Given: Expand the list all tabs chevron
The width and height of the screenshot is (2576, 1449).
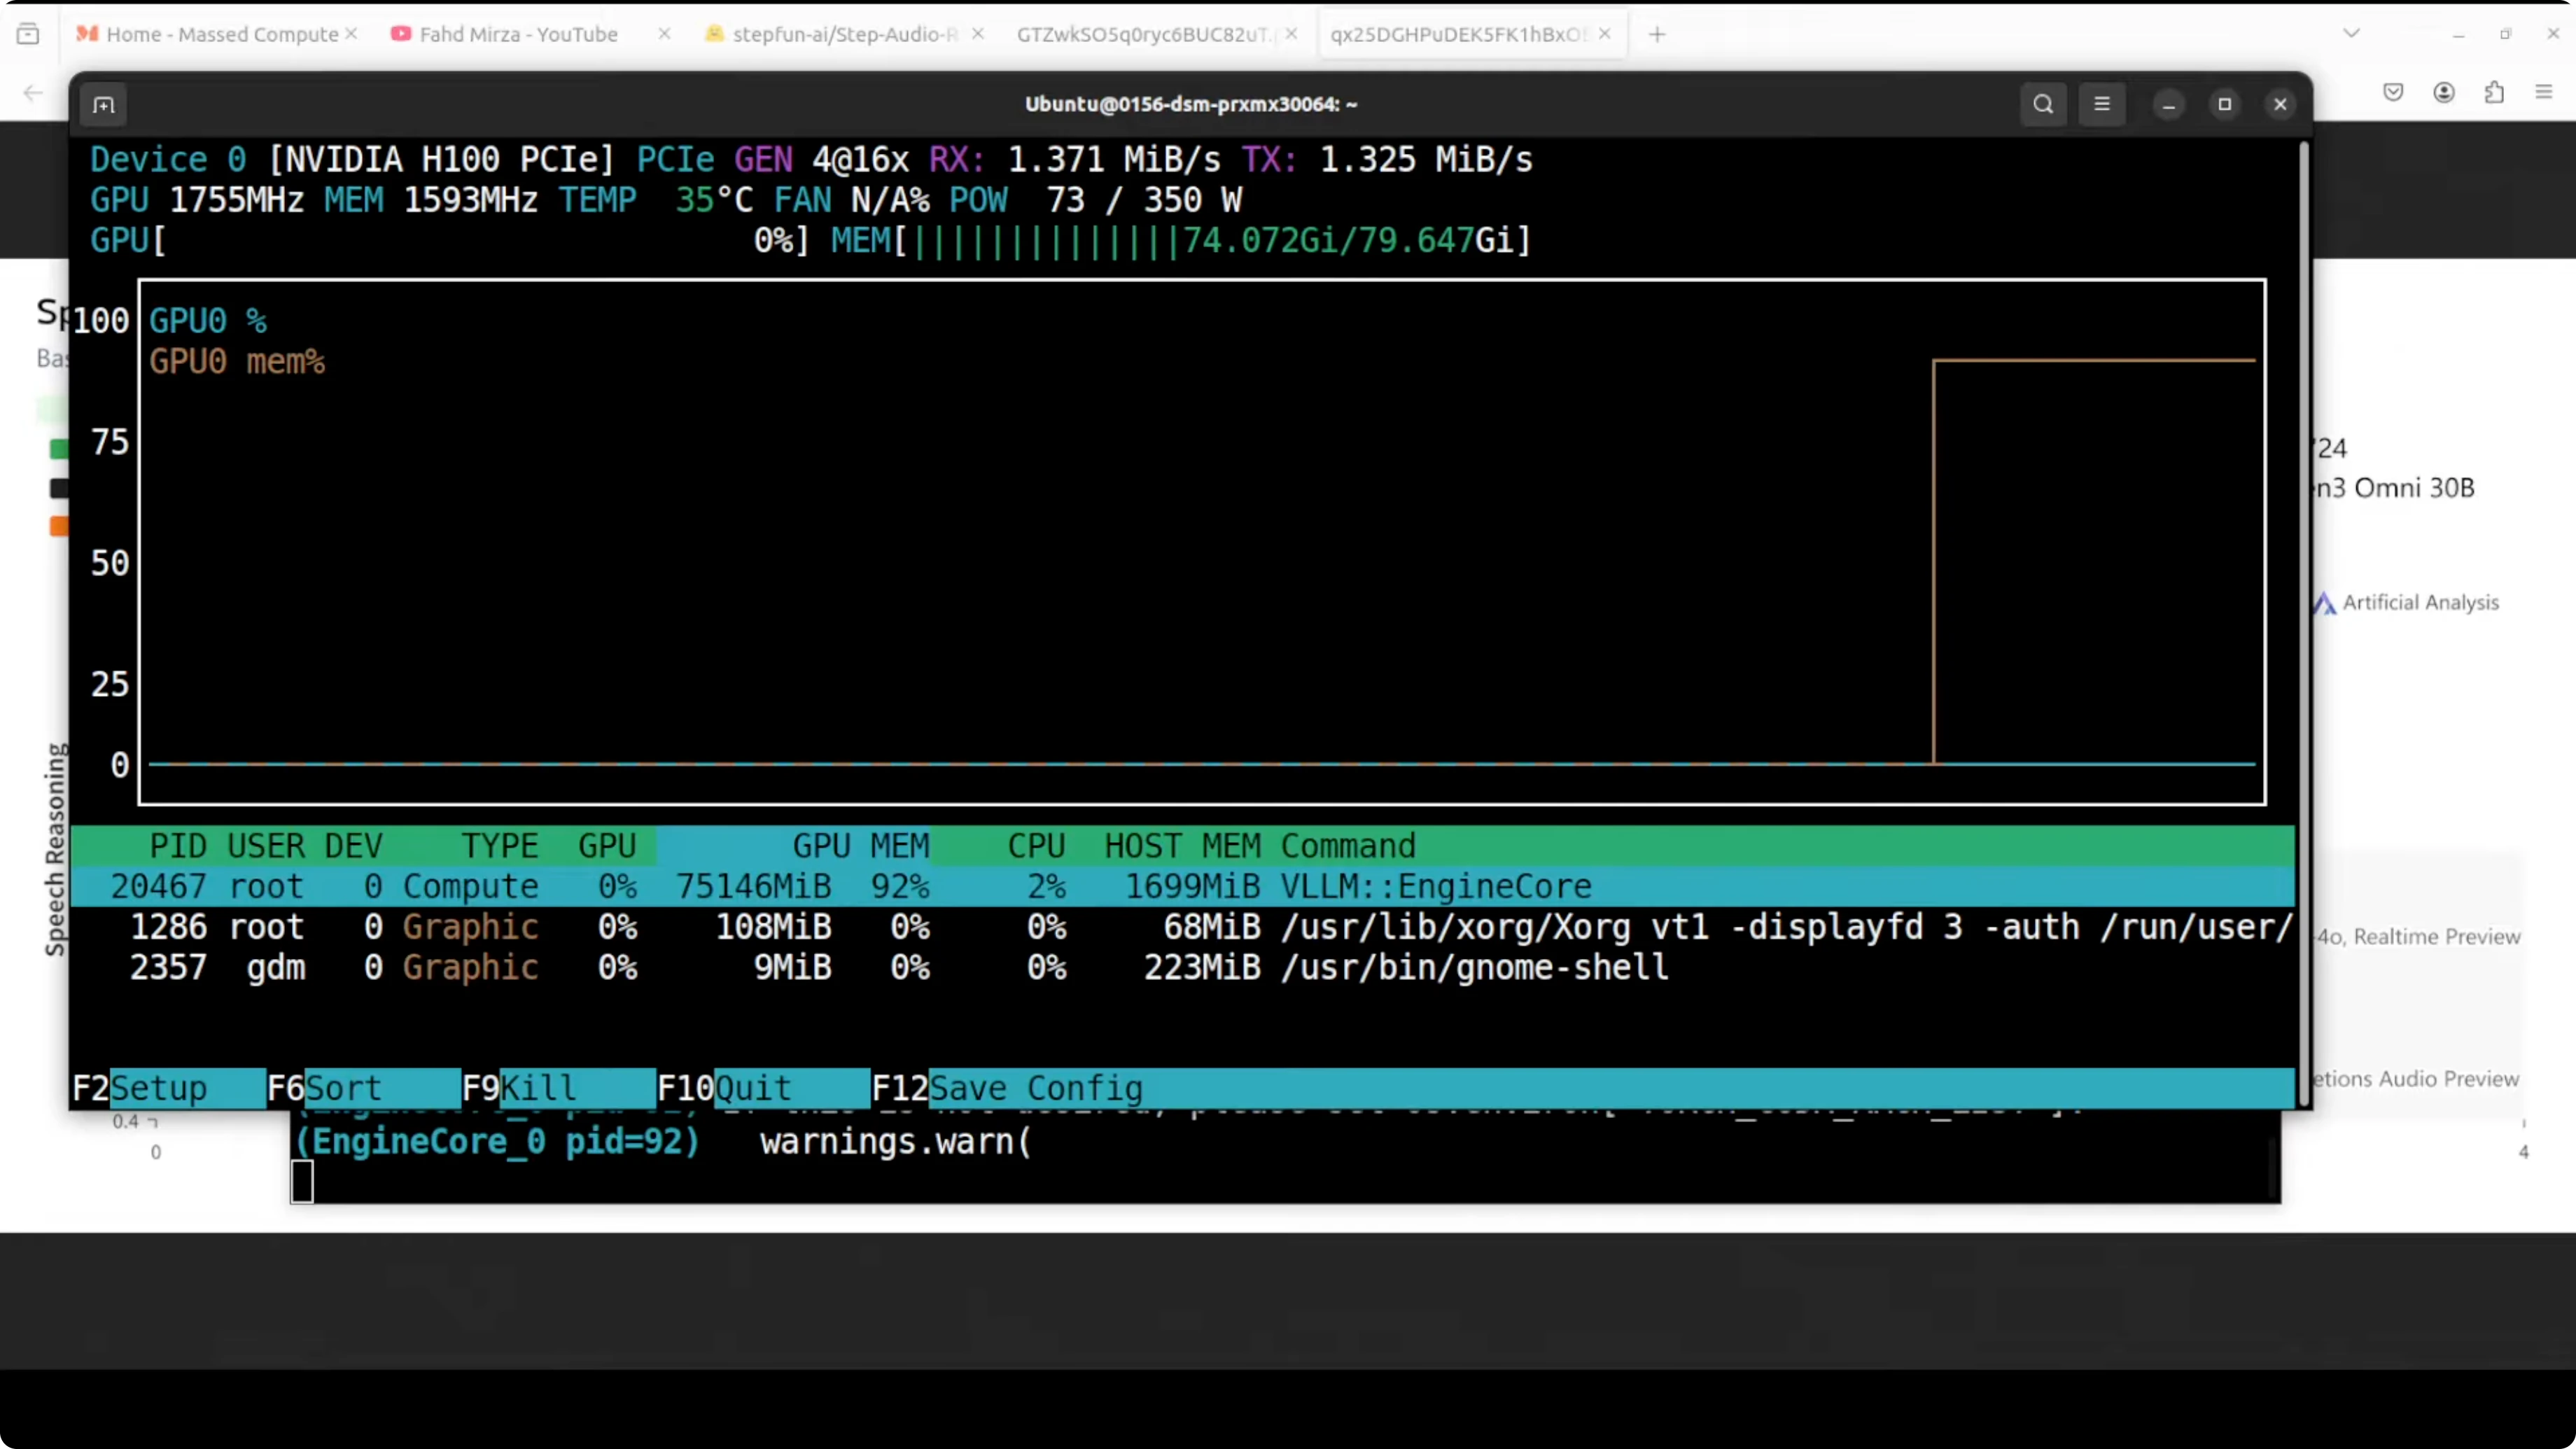Looking at the screenshot, I should [x=2351, y=34].
